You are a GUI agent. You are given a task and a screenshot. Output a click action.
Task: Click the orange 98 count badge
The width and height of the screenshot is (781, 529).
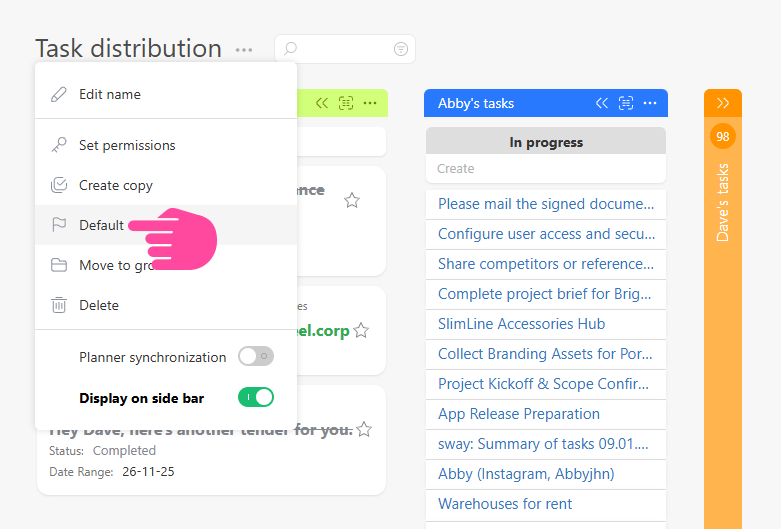click(x=722, y=136)
